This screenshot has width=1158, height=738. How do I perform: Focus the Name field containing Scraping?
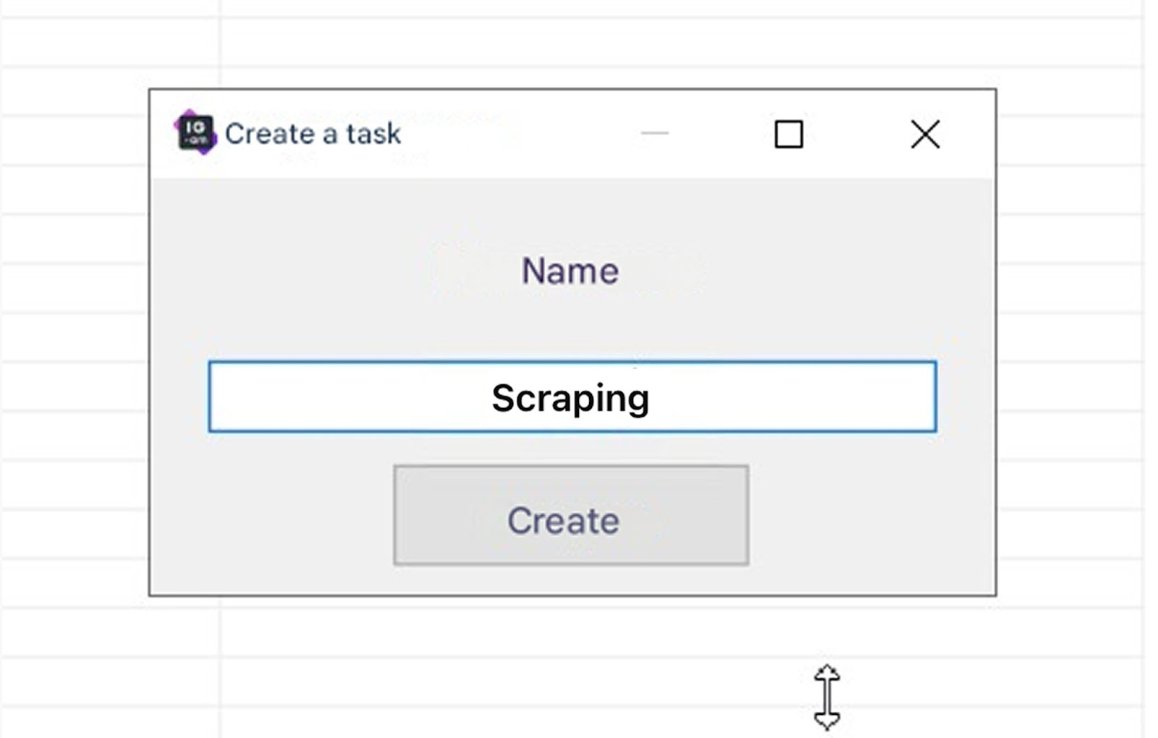tap(572, 397)
